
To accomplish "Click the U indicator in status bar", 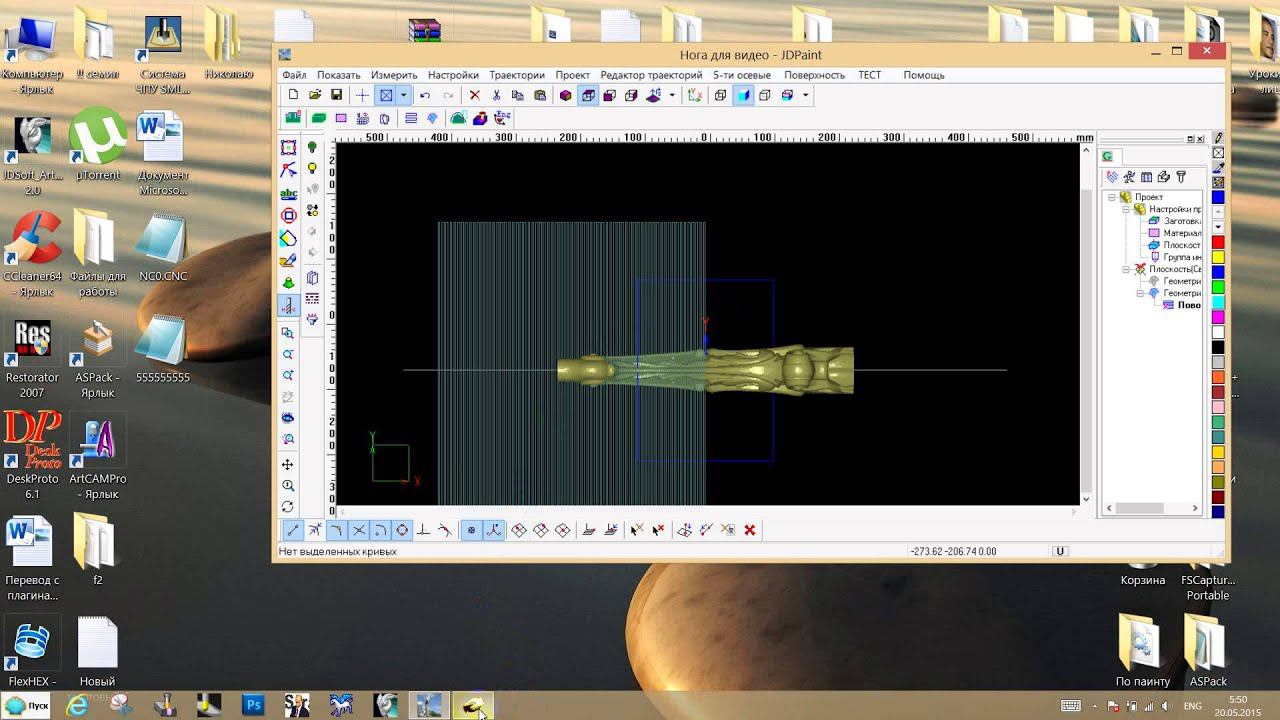I will click(1060, 551).
